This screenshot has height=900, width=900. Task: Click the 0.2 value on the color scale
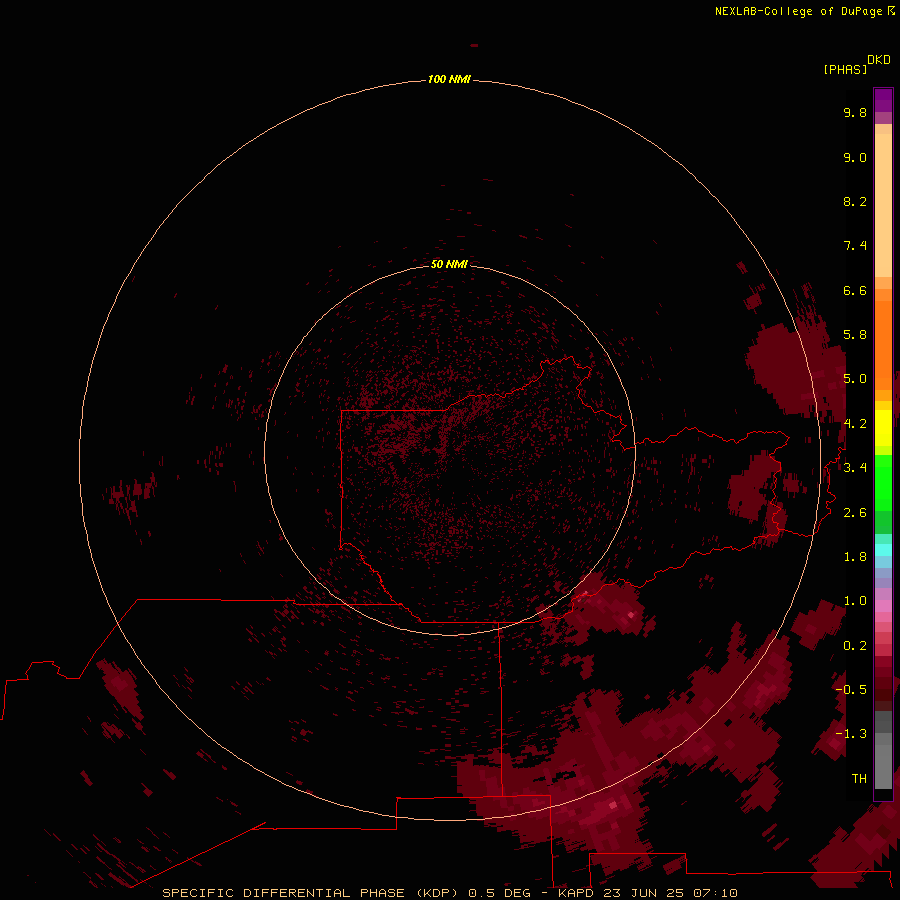[855, 646]
